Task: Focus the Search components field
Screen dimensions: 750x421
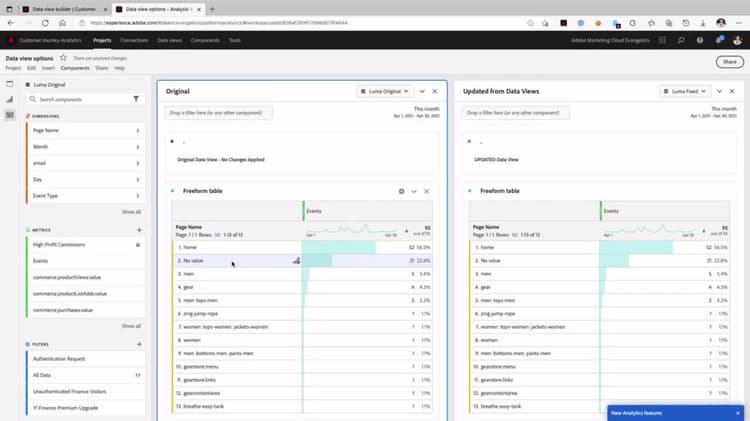Action: (79, 99)
